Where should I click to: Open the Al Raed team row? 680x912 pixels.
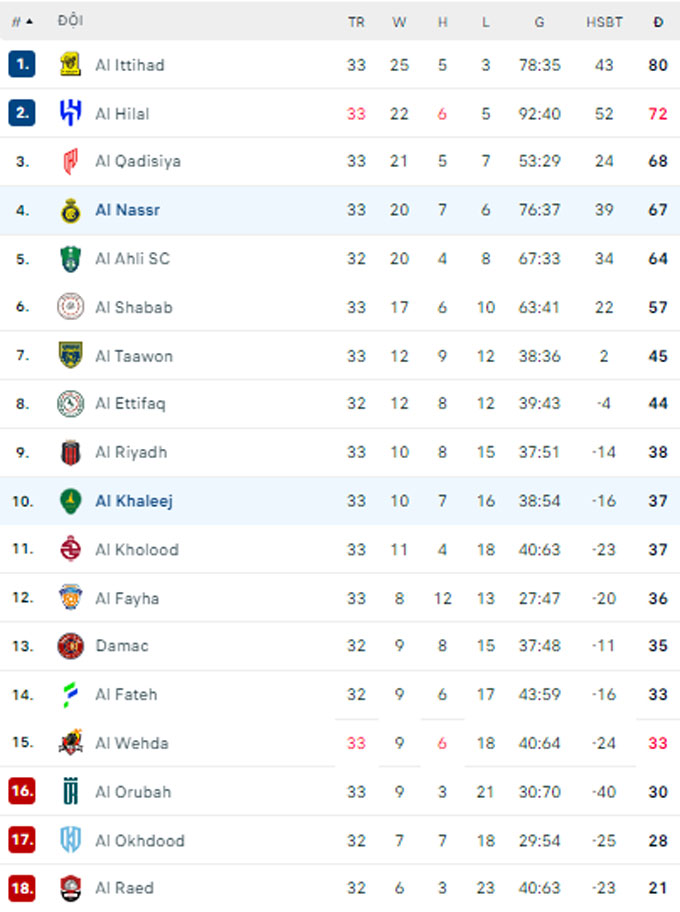click(340, 888)
